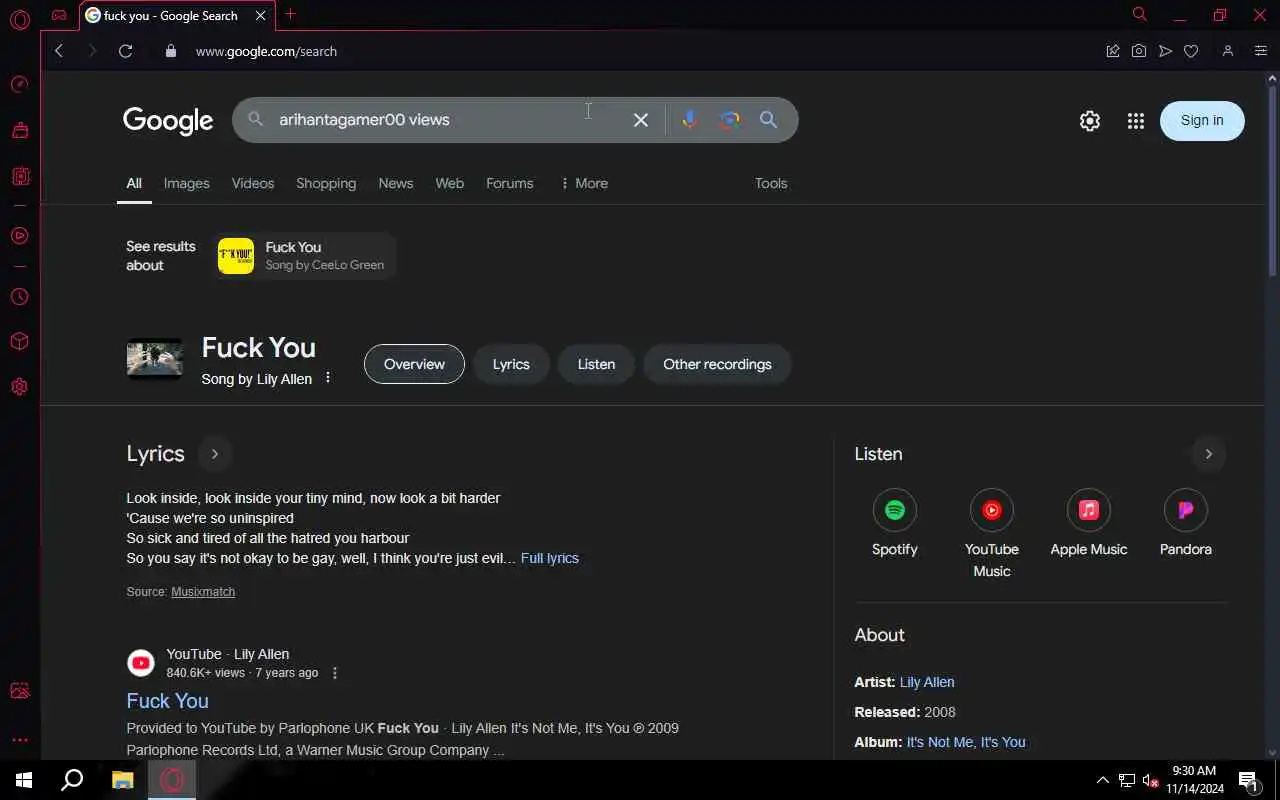Screen dimensions: 1280x800
Task: Open options menu beside Lily Allen
Action: [x=328, y=378]
